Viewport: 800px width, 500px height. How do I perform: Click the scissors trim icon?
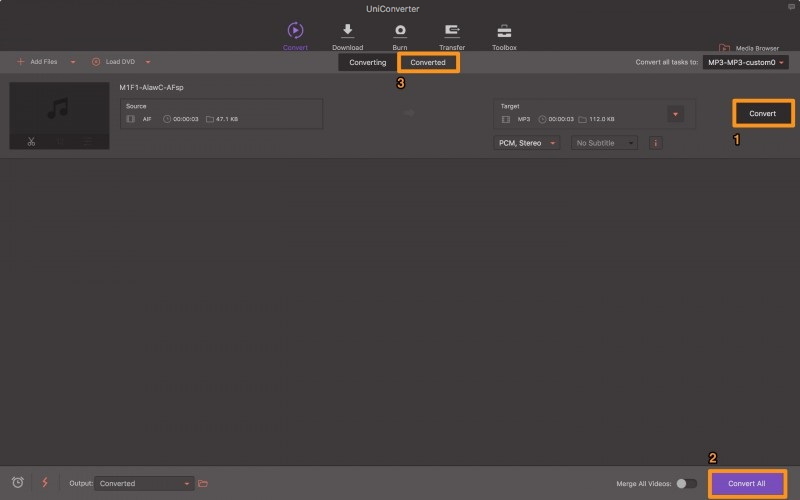coord(32,142)
